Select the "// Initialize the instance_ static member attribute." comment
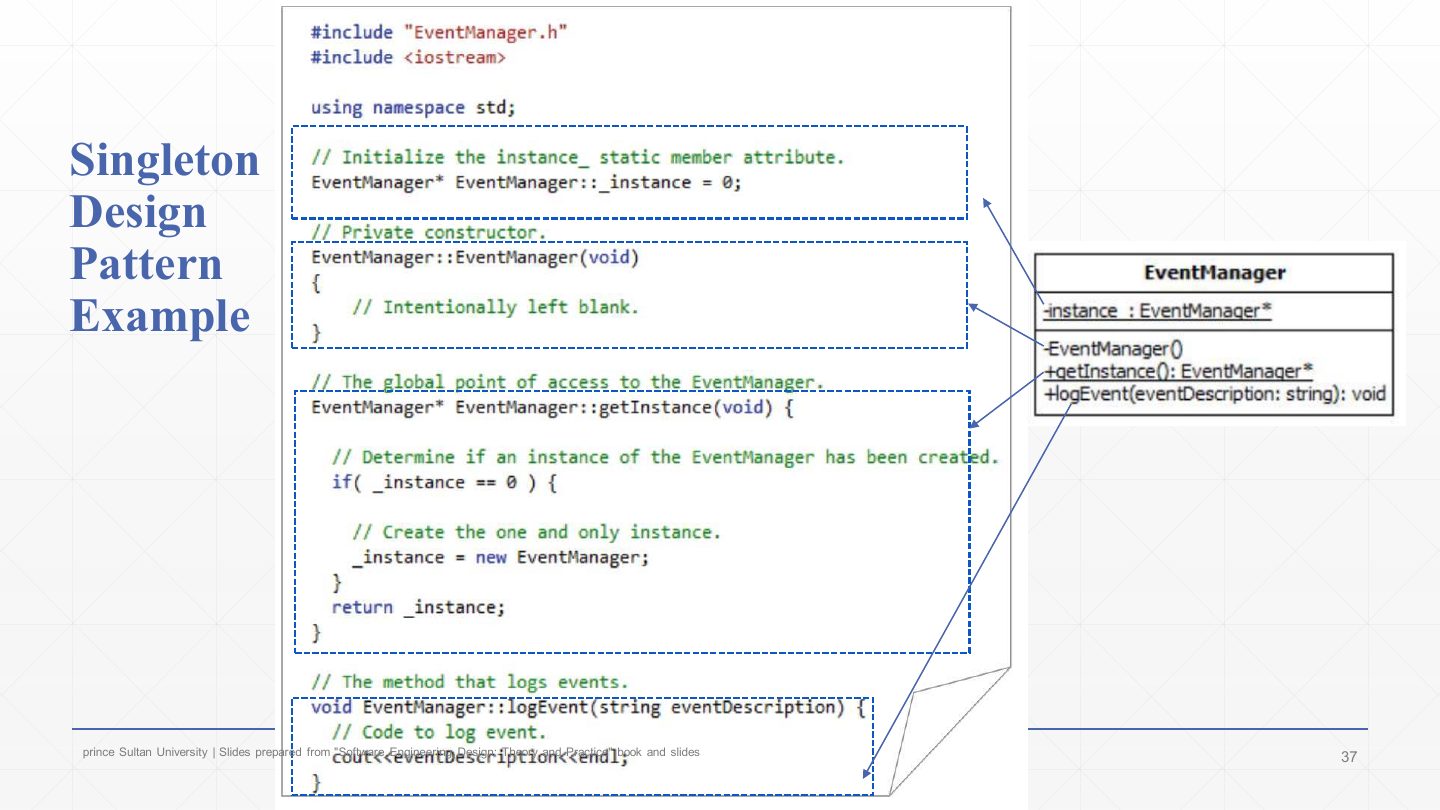 pos(579,157)
